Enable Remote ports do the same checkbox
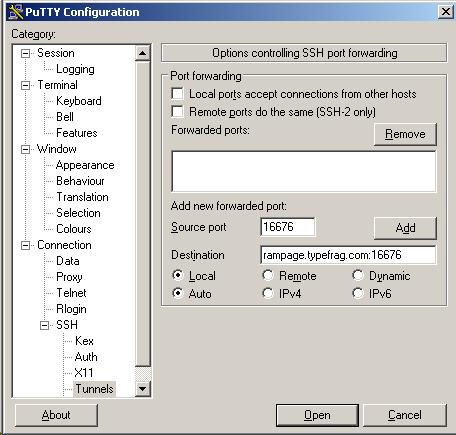456x435 pixels. coord(177,112)
